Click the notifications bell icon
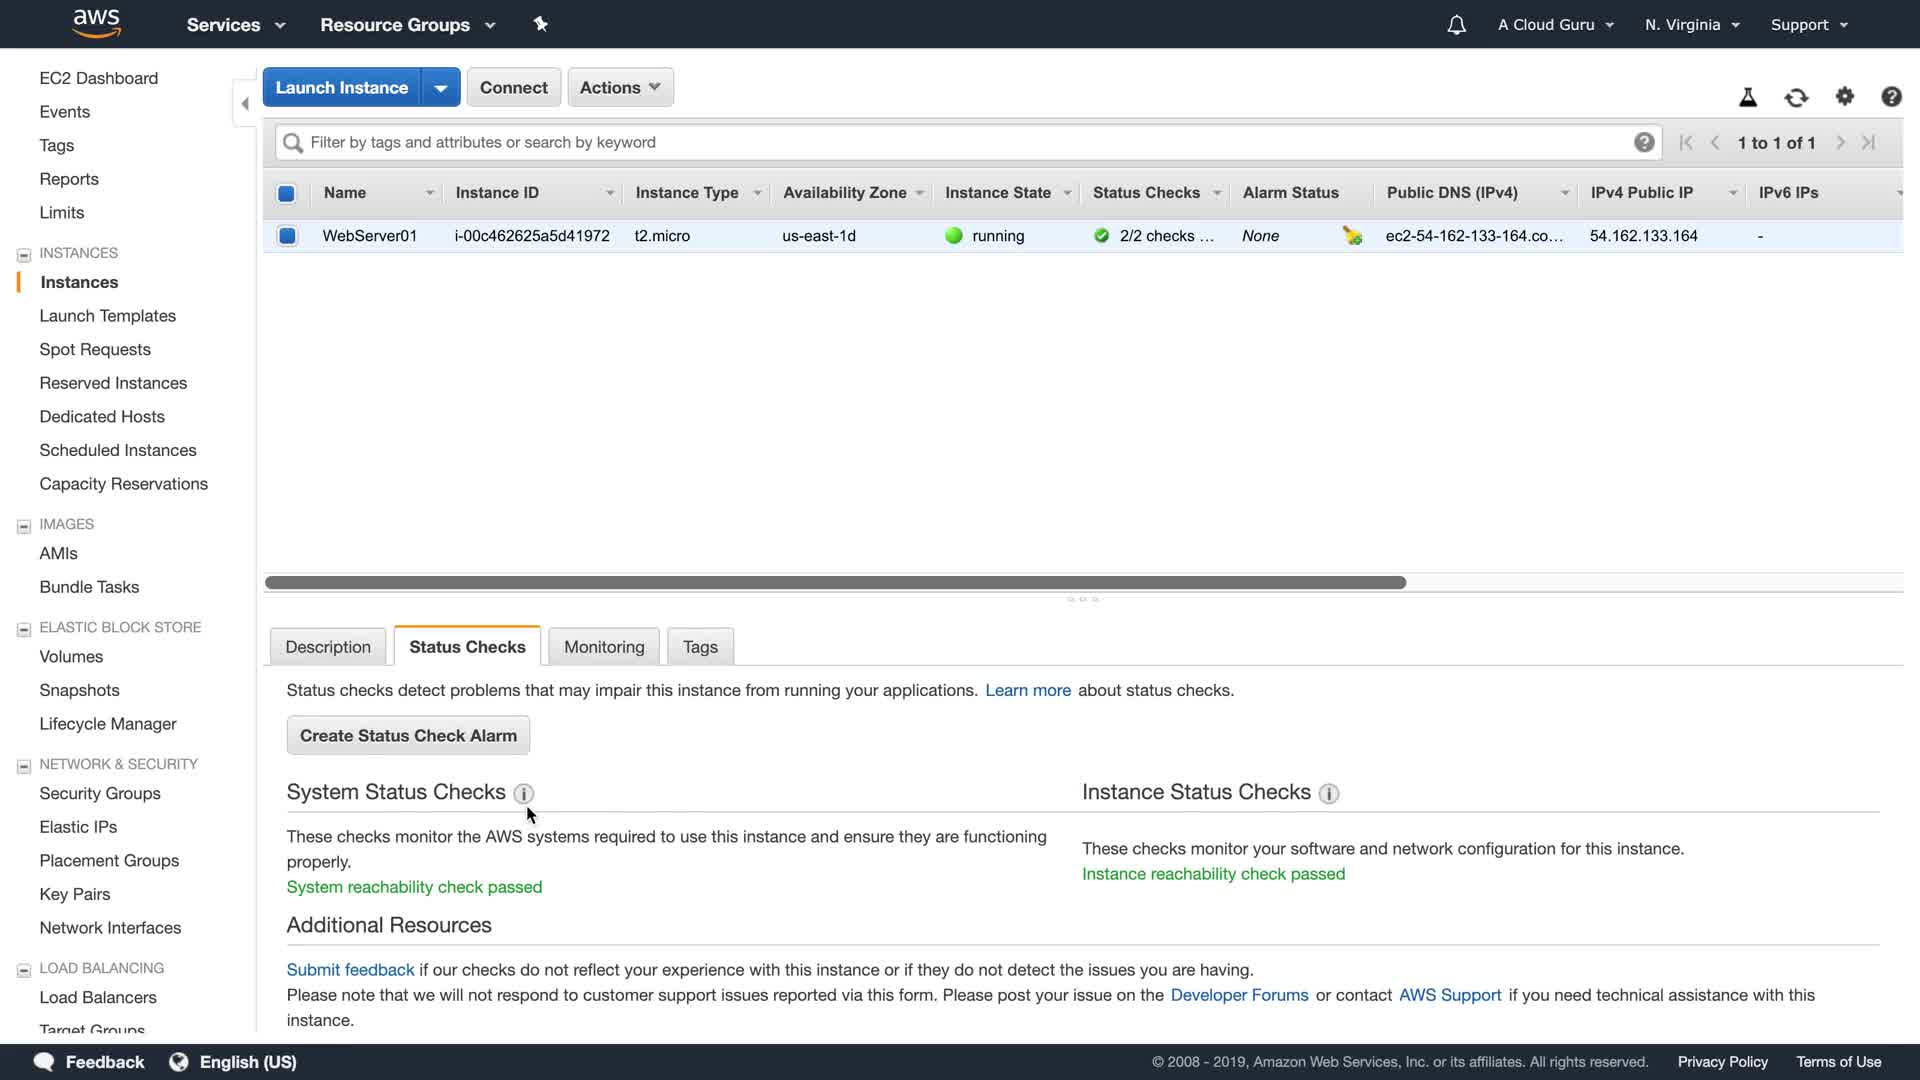The height and width of the screenshot is (1080, 1920). tap(1456, 25)
